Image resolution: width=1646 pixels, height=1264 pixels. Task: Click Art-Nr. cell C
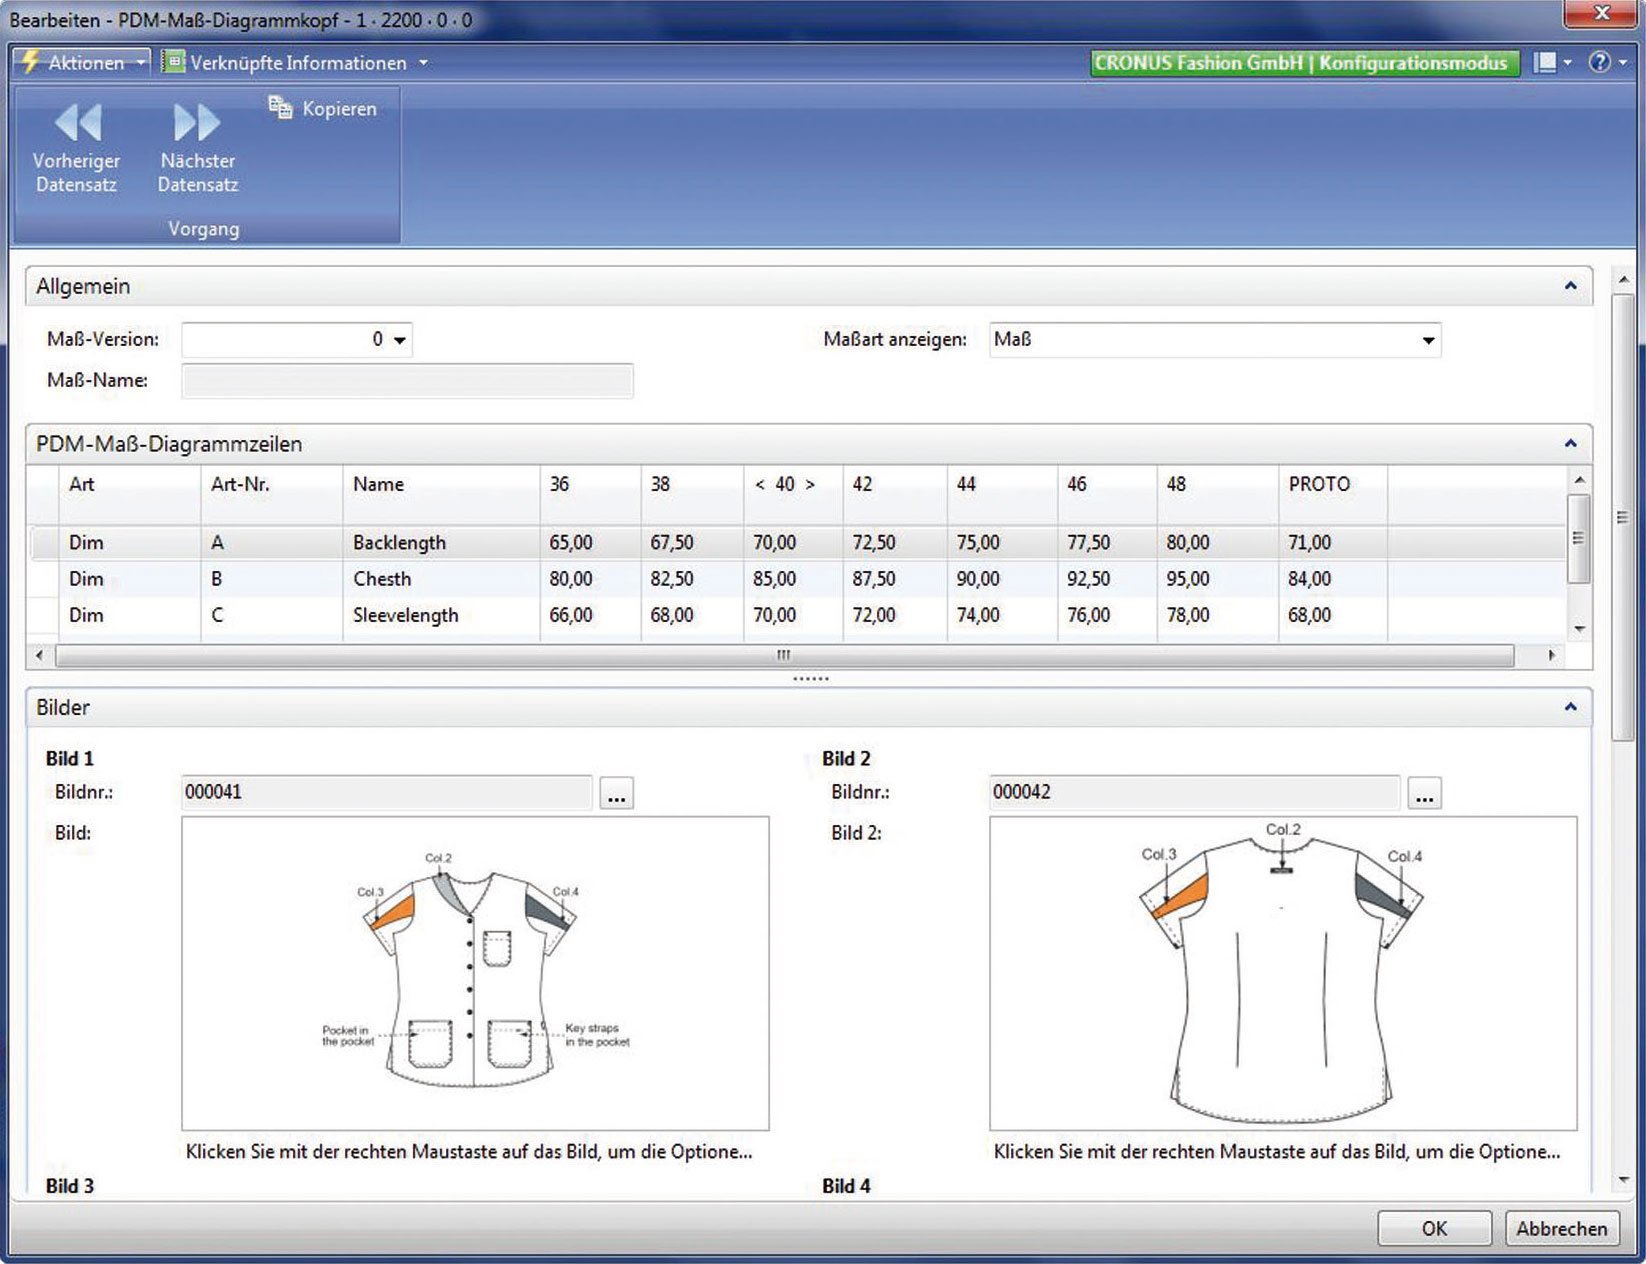pos(272,614)
